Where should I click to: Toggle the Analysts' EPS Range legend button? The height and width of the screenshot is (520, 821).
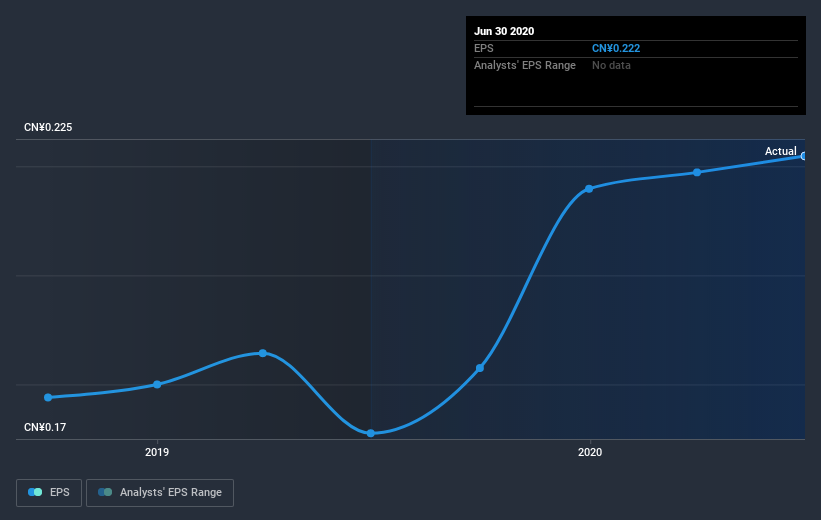pos(160,492)
